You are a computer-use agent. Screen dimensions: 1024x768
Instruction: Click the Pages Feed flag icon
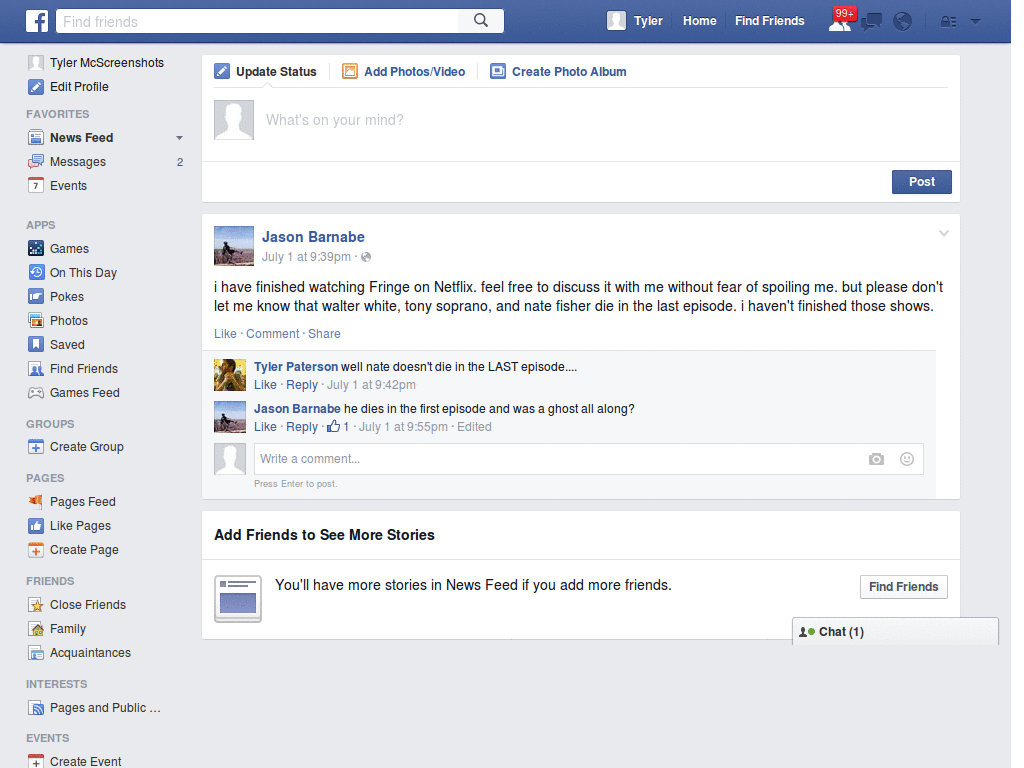(x=36, y=502)
